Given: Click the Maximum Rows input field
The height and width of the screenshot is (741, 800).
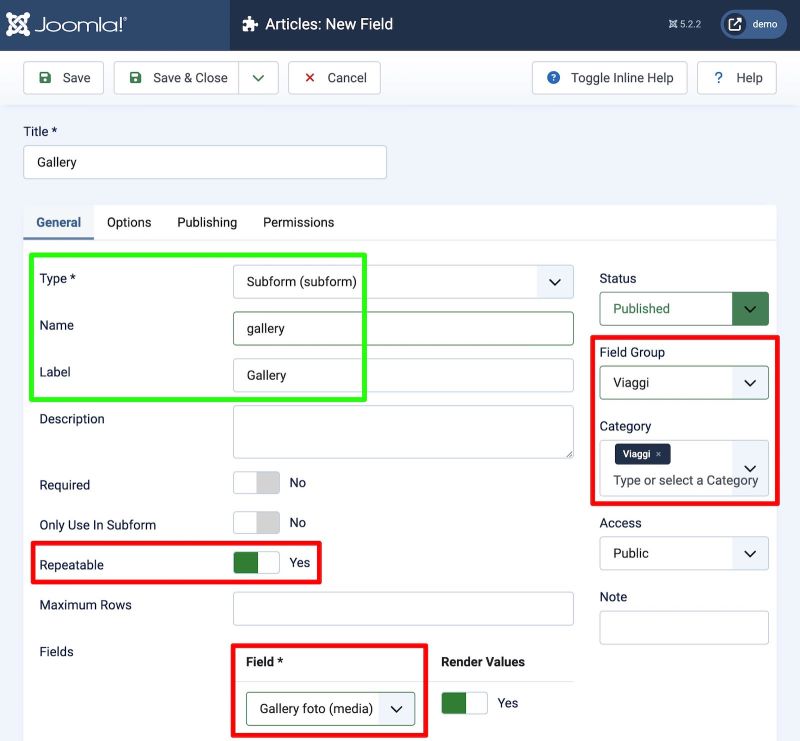Looking at the screenshot, I should (403, 608).
